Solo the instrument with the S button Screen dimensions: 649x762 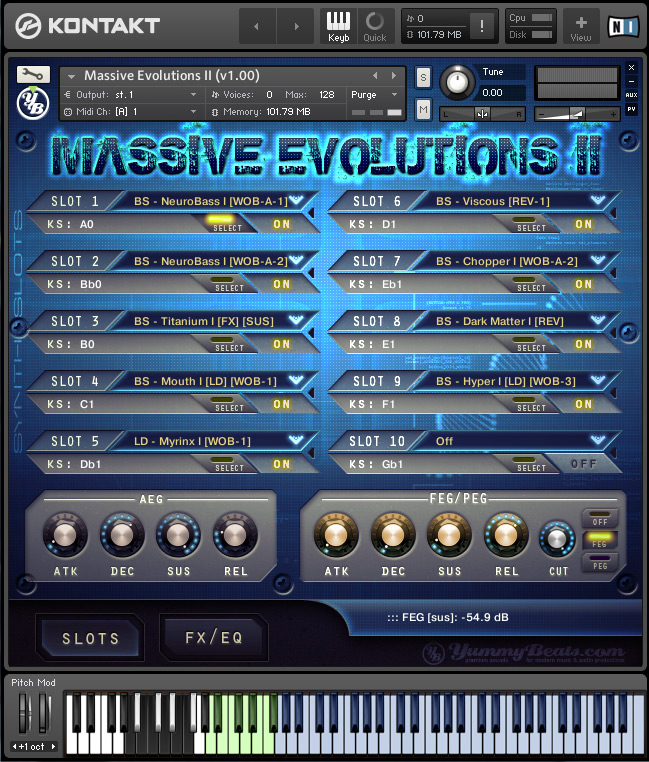(x=423, y=78)
